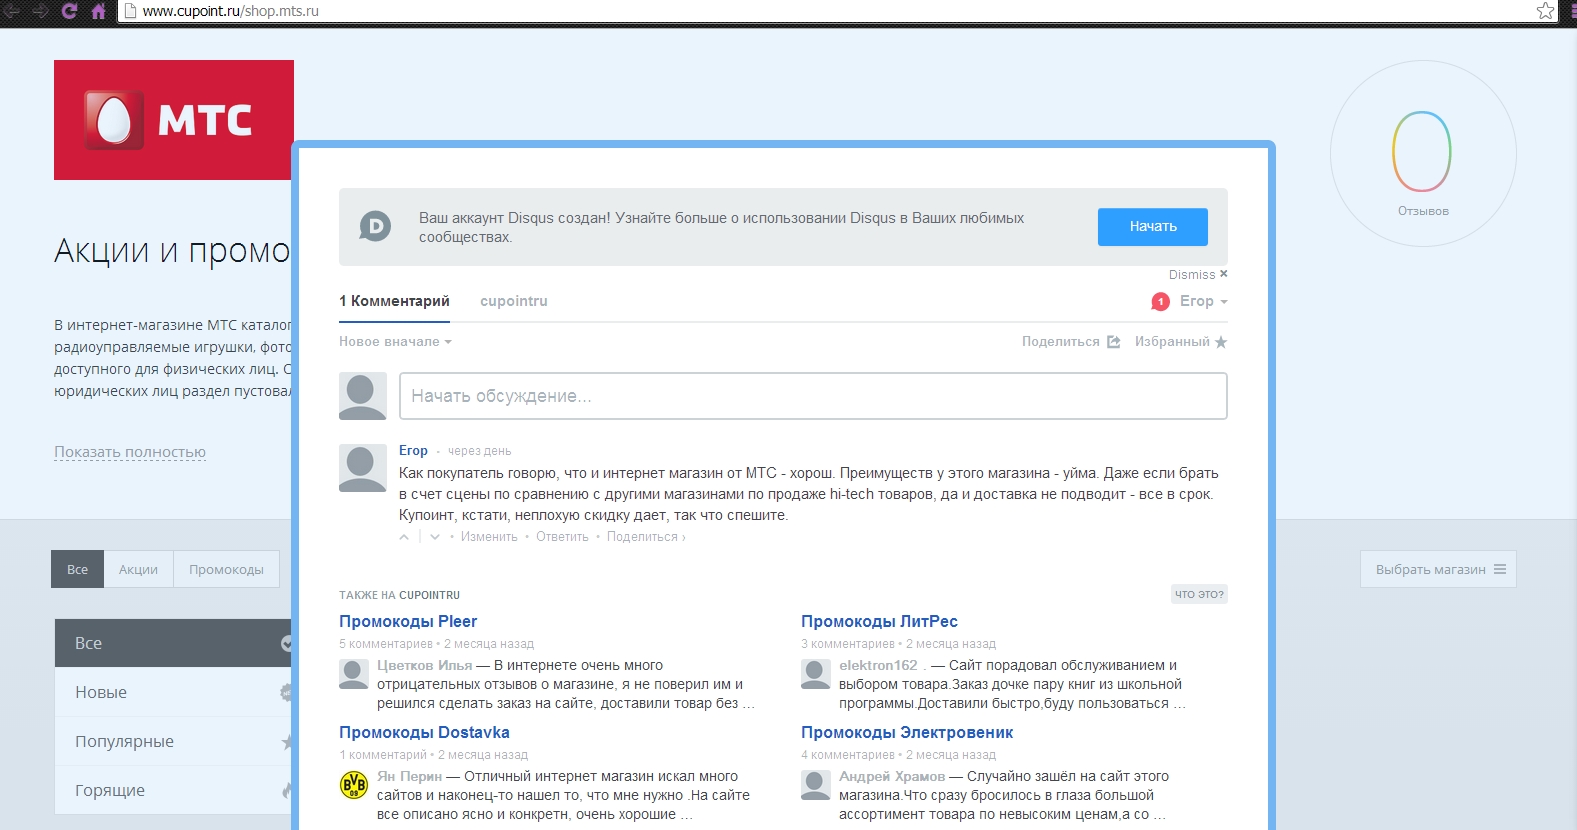Expand Поделиться under Егор's comment
1577x830 pixels.
646,537
